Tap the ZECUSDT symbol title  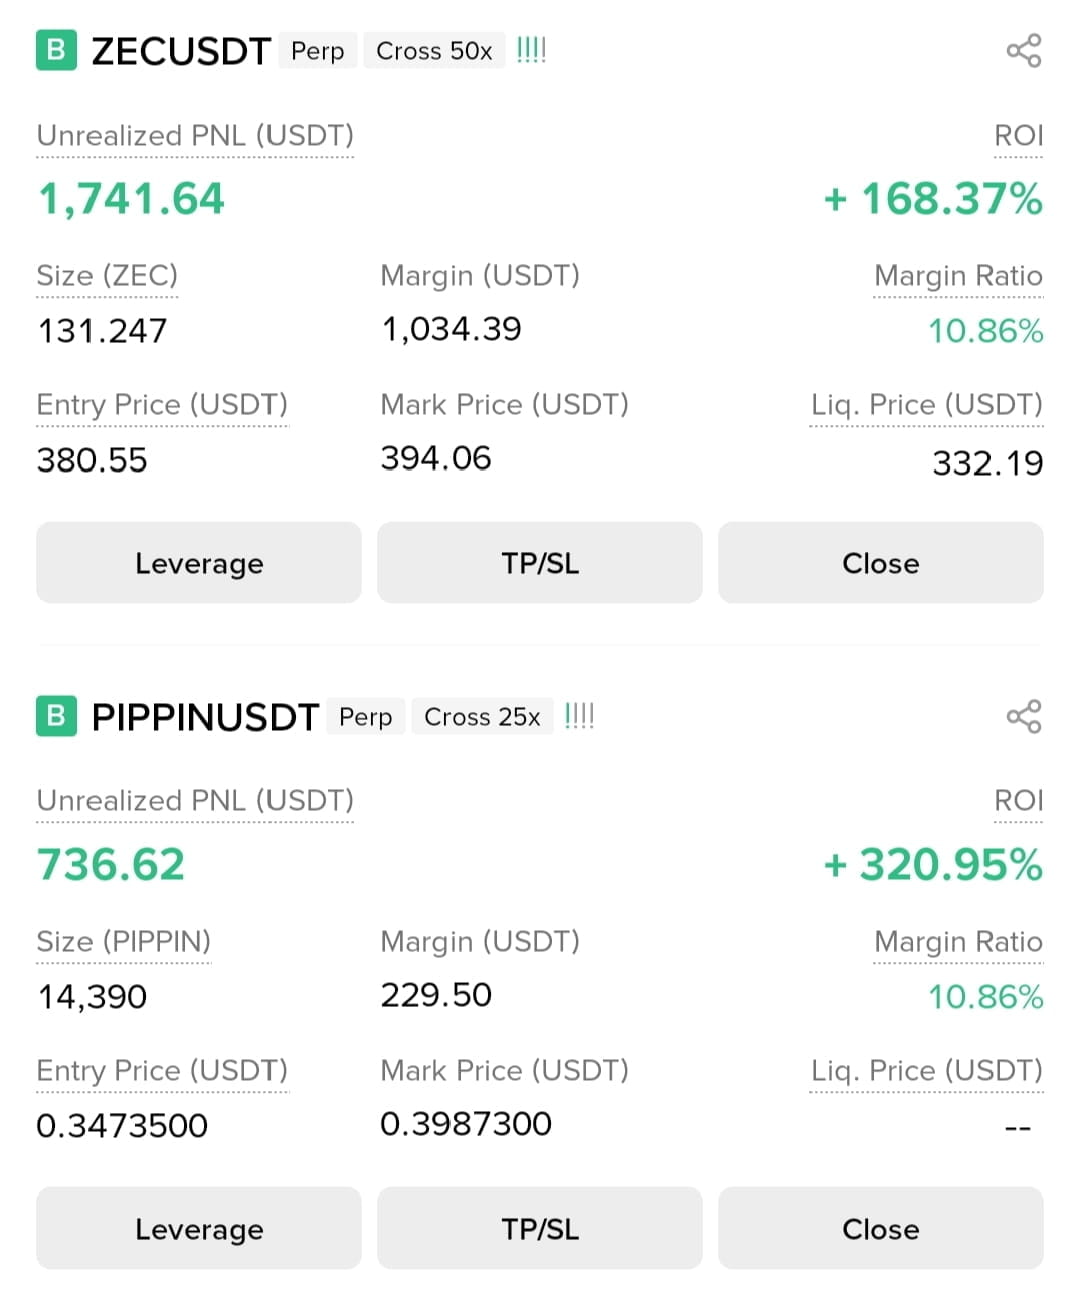click(181, 51)
